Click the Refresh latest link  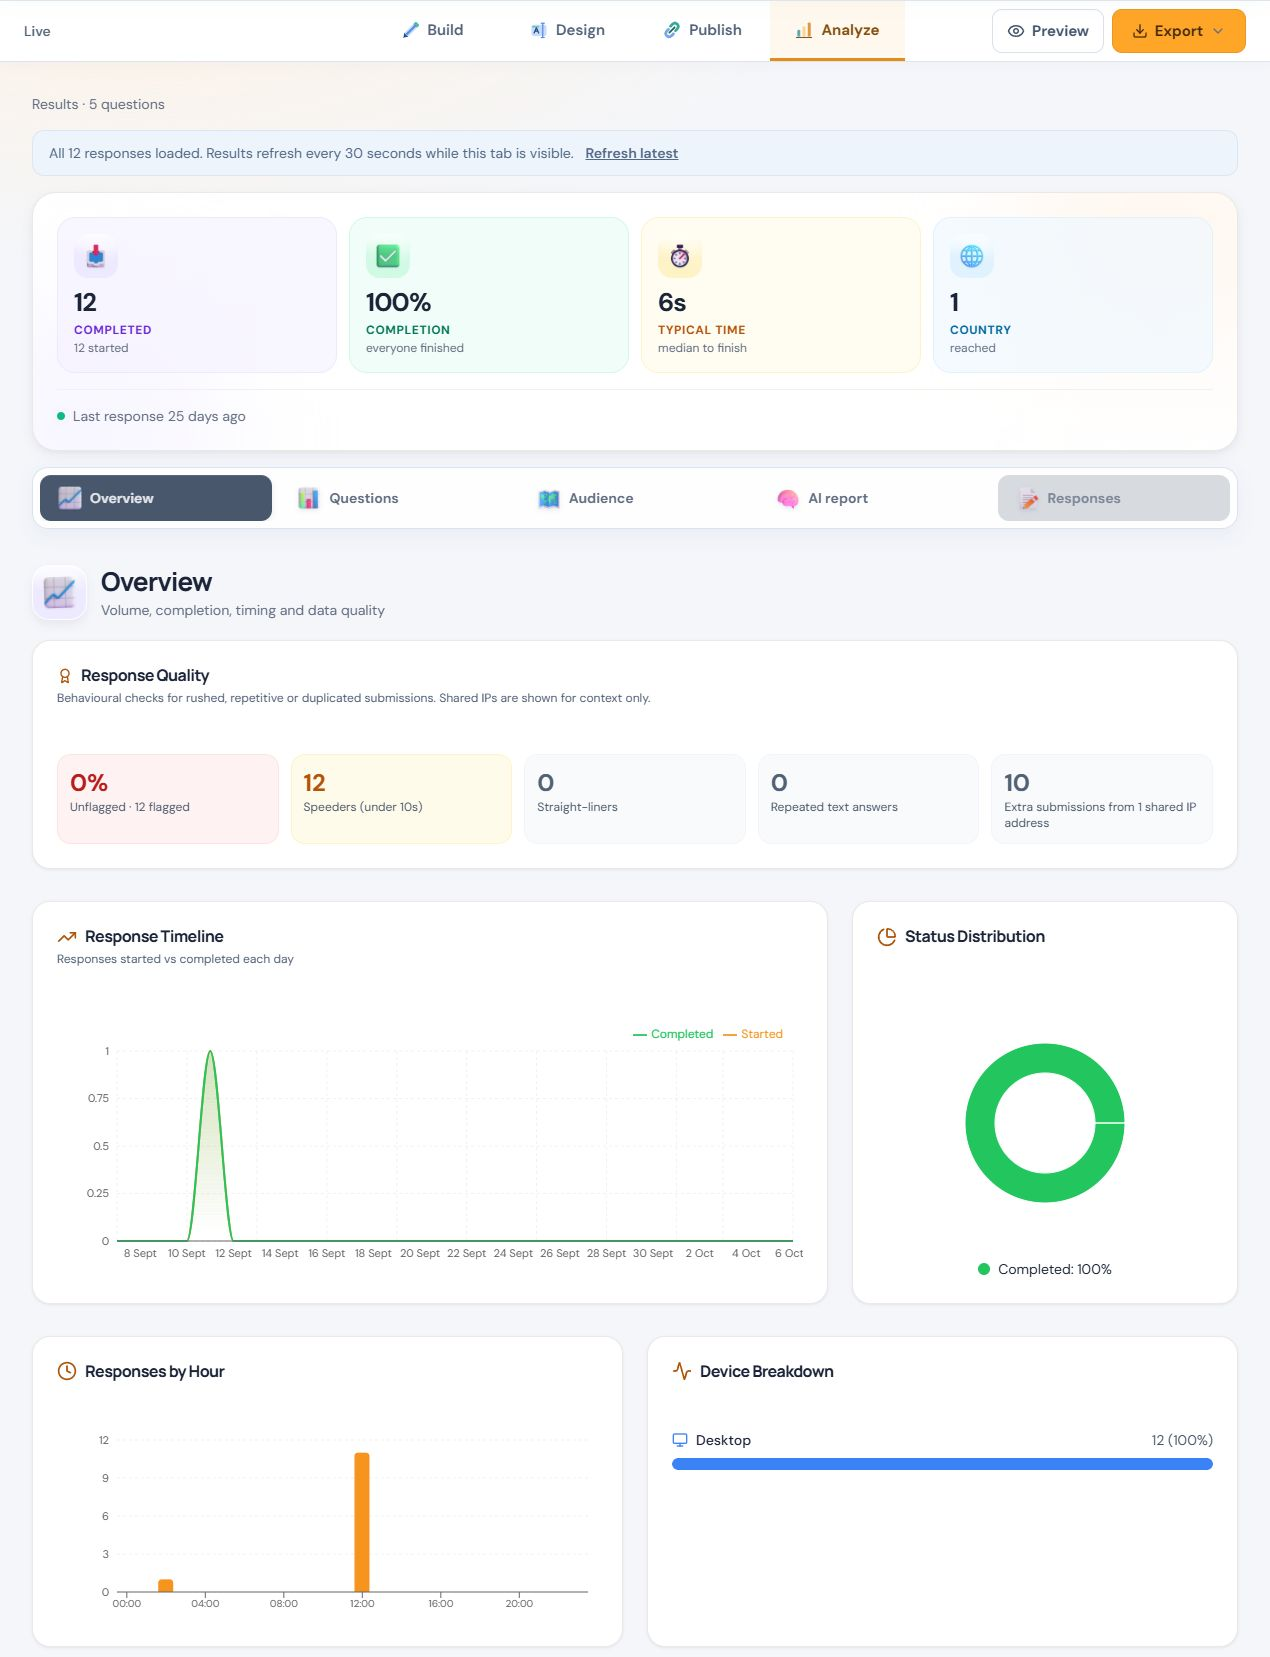click(x=632, y=153)
